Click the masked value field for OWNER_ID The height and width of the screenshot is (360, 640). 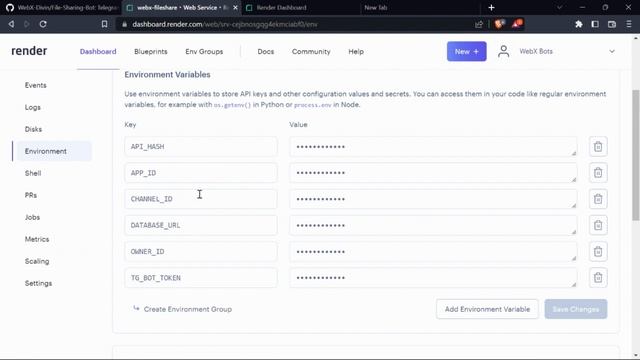(x=433, y=251)
